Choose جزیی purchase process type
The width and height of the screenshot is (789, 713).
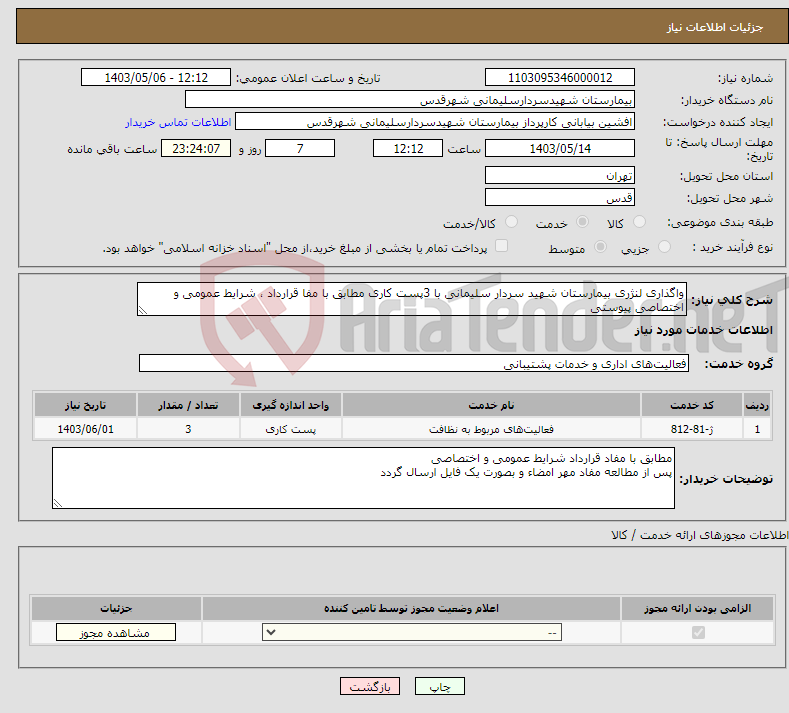pos(664,247)
